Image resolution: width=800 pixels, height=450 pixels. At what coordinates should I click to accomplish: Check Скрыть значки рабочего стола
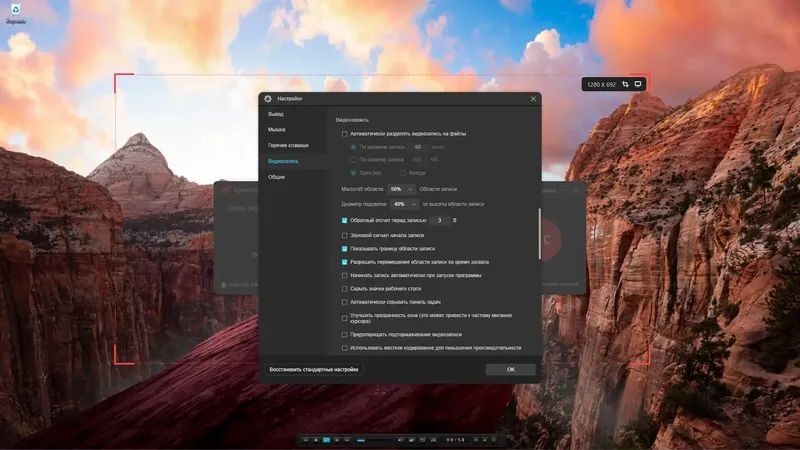(x=344, y=289)
